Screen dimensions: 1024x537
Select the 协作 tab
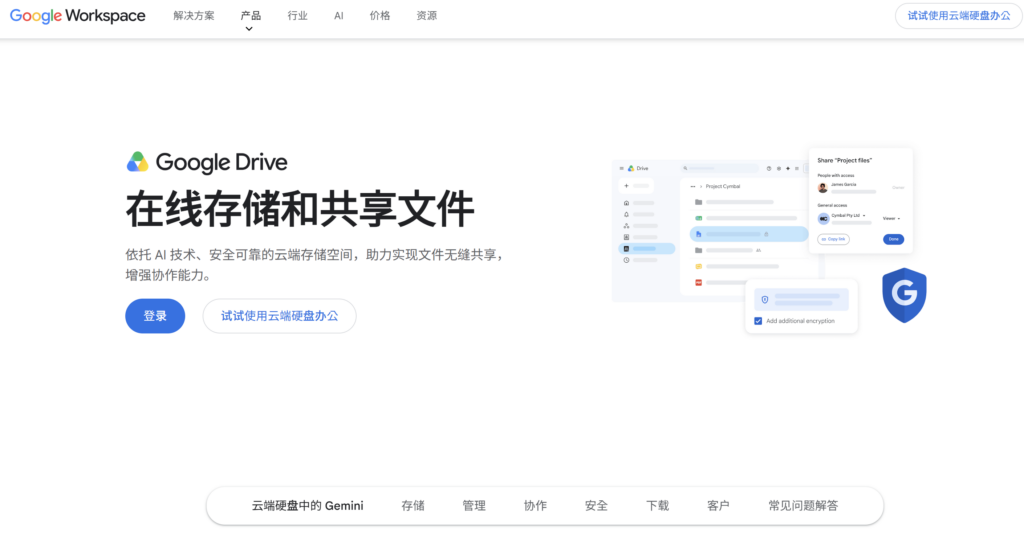pyautogui.click(x=536, y=506)
